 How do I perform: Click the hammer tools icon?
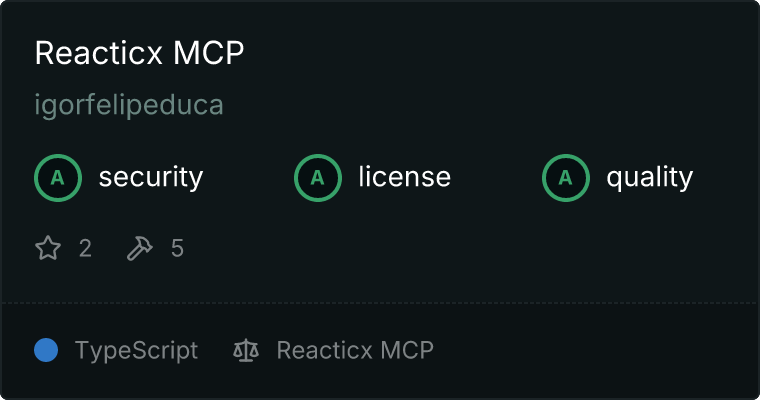point(140,248)
